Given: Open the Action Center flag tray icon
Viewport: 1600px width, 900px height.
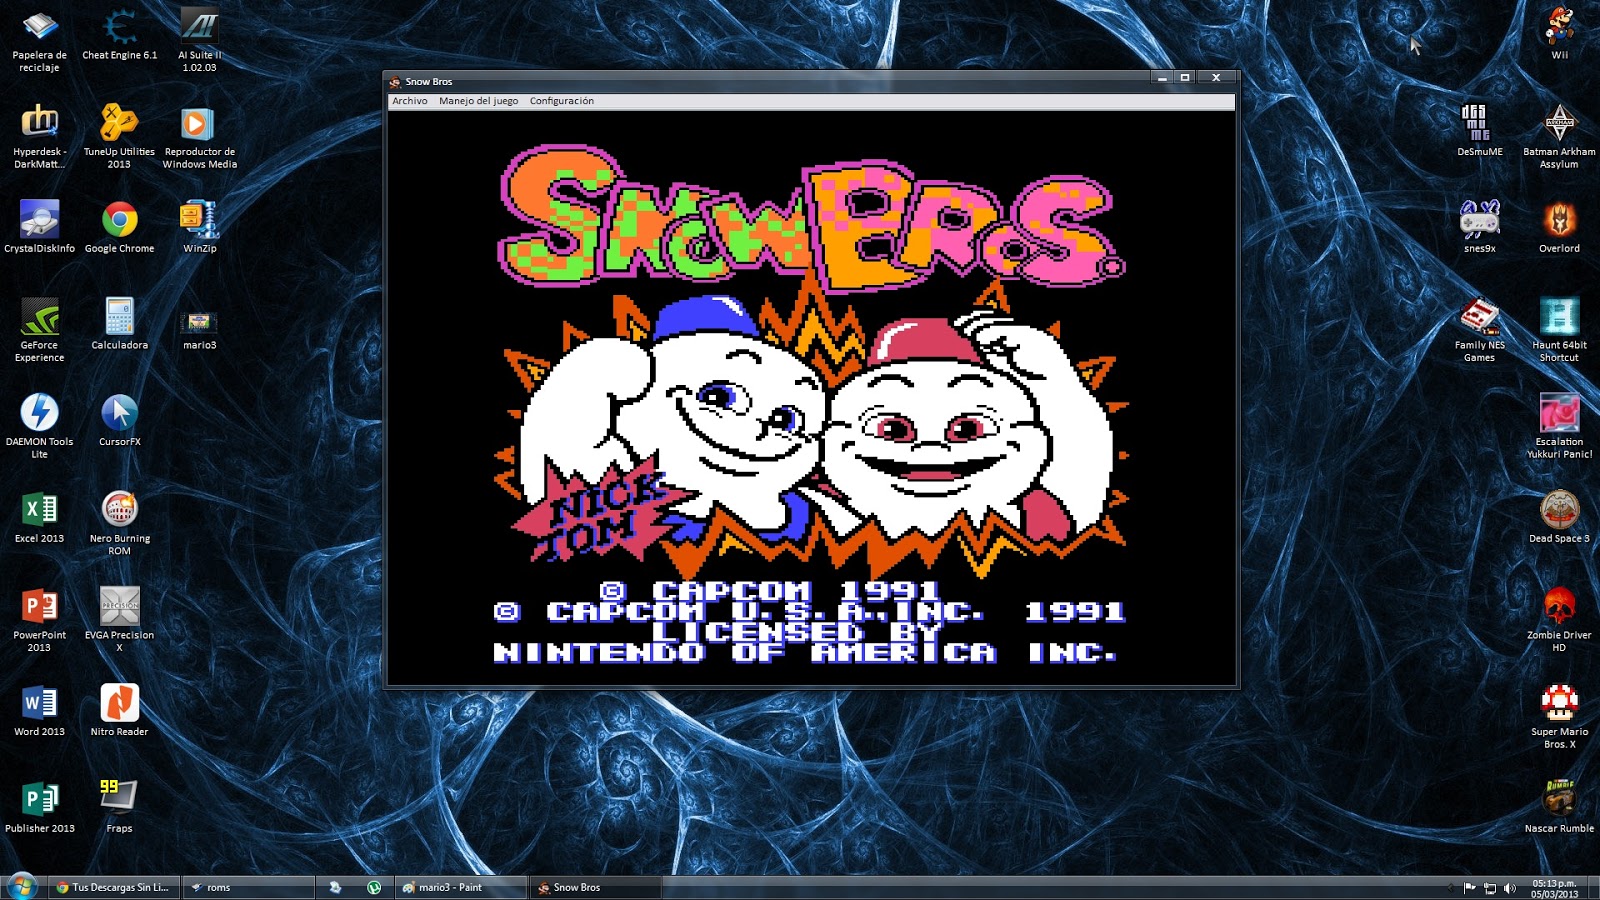Looking at the screenshot, I should (x=1470, y=887).
